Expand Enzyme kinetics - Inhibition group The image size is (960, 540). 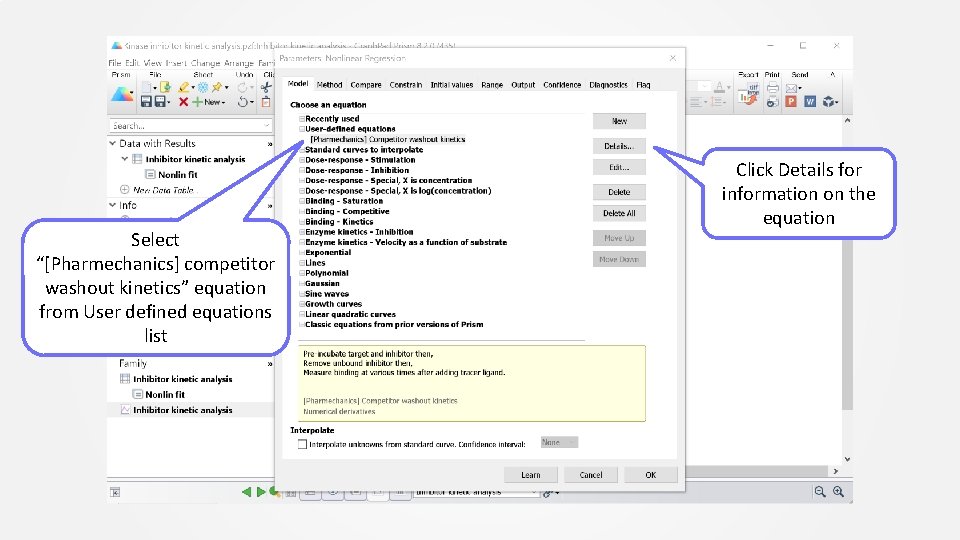302,232
